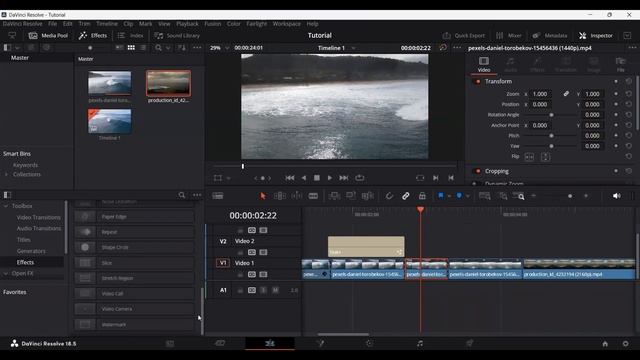Viewport: 640px width, 360px height.
Task: Select Video Transitions in Toolbox
Action: pos(38,218)
